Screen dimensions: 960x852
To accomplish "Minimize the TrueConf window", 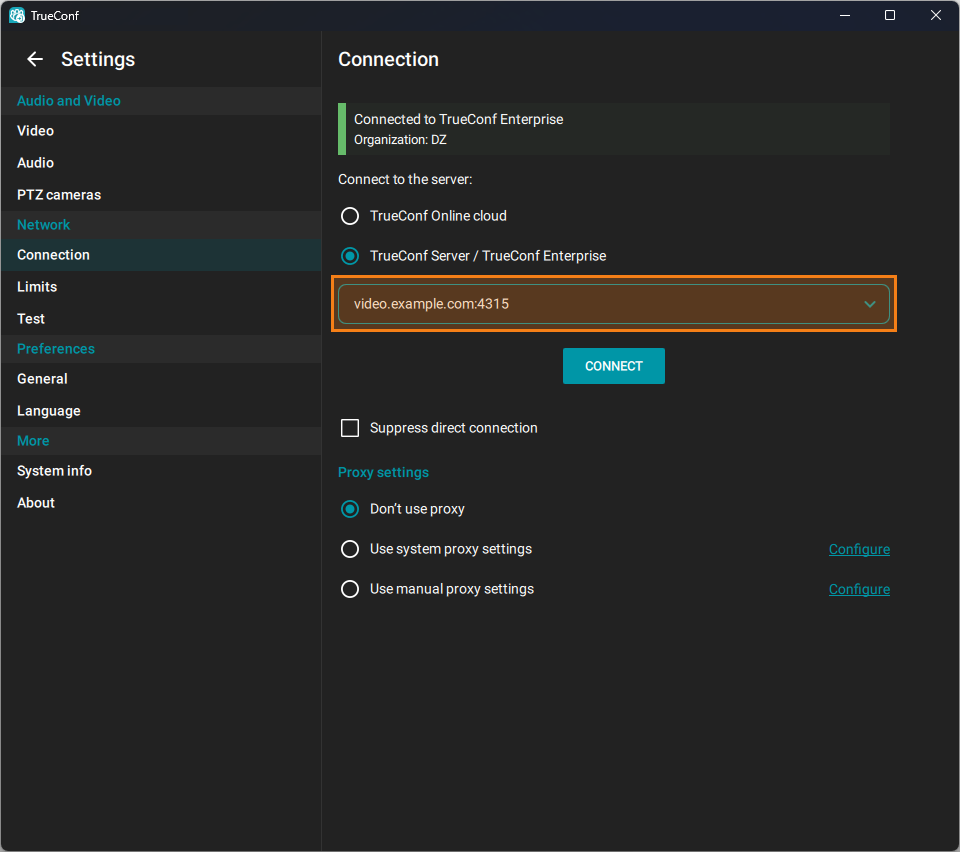I will click(845, 15).
